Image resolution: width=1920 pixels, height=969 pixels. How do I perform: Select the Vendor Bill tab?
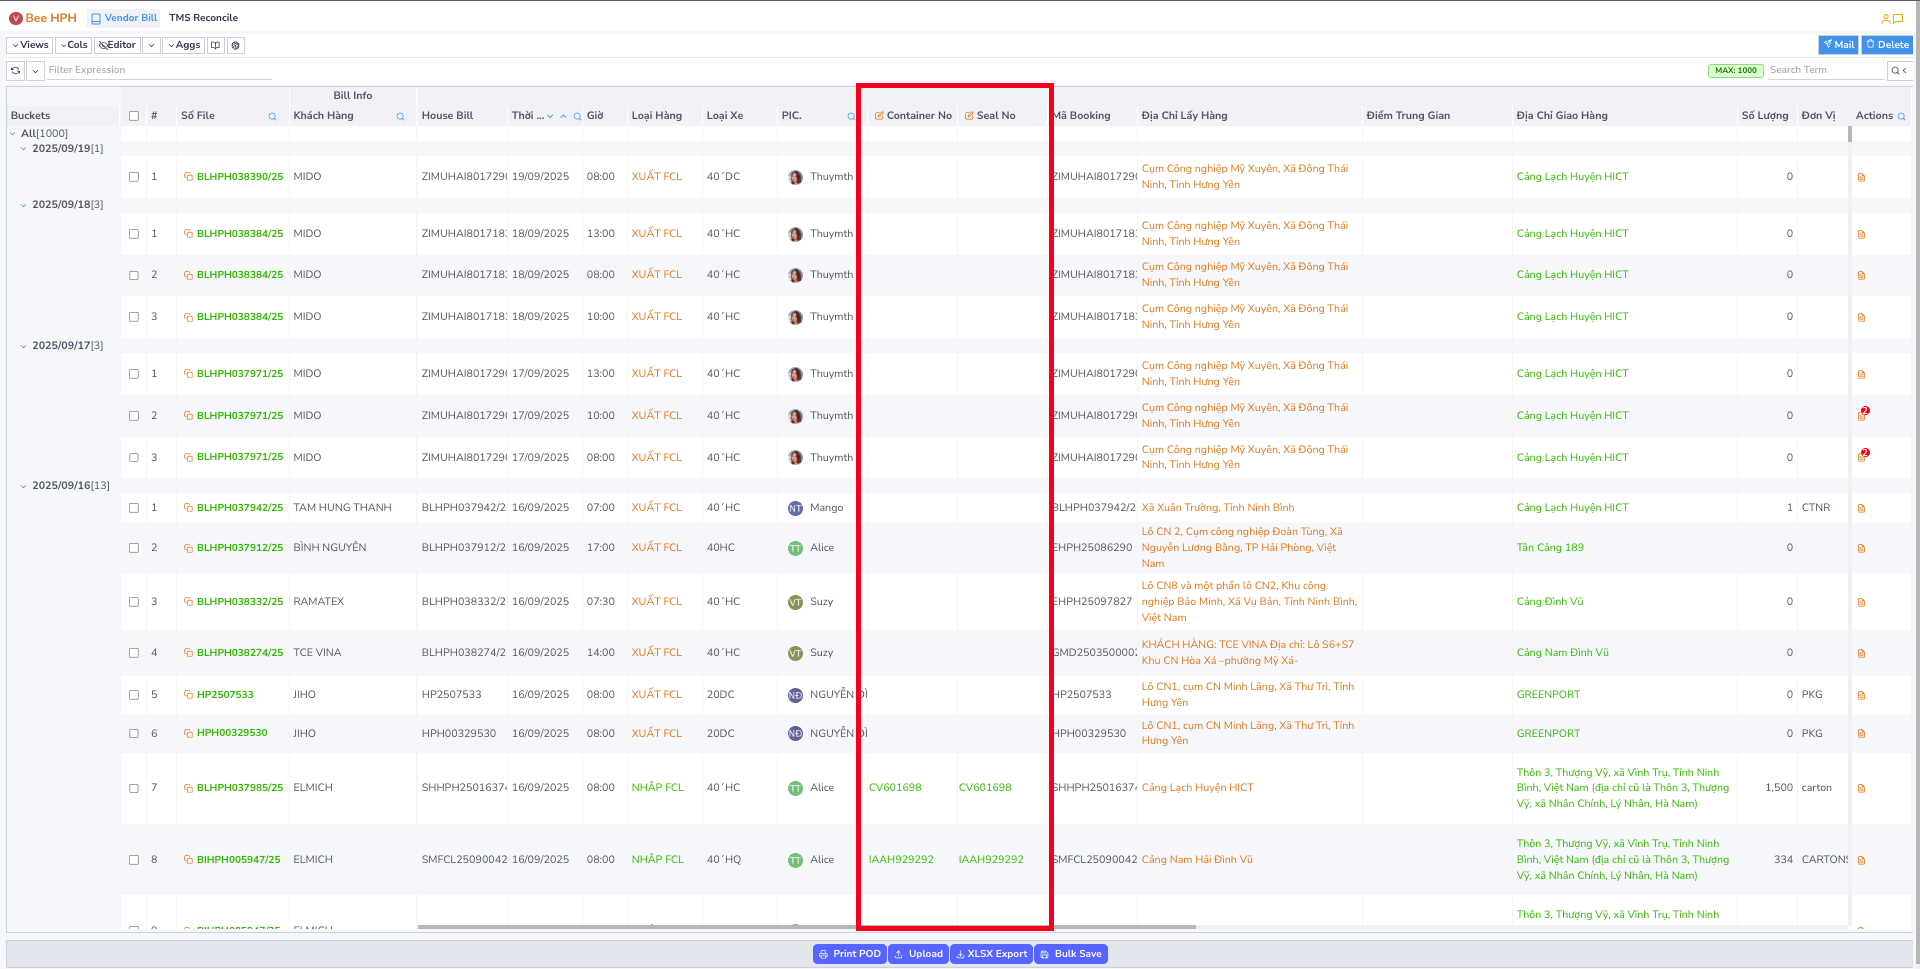coord(124,18)
